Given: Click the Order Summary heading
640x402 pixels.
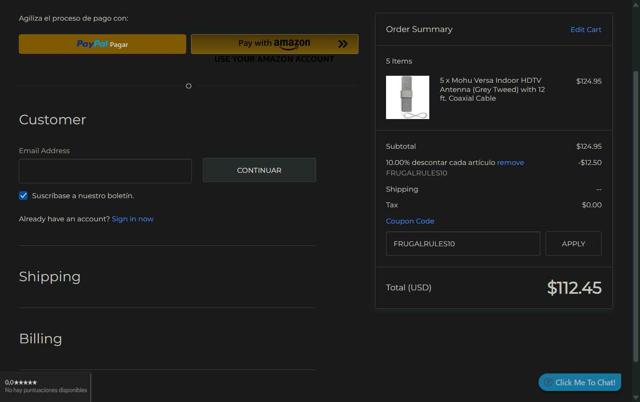Looking at the screenshot, I should [419, 29].
